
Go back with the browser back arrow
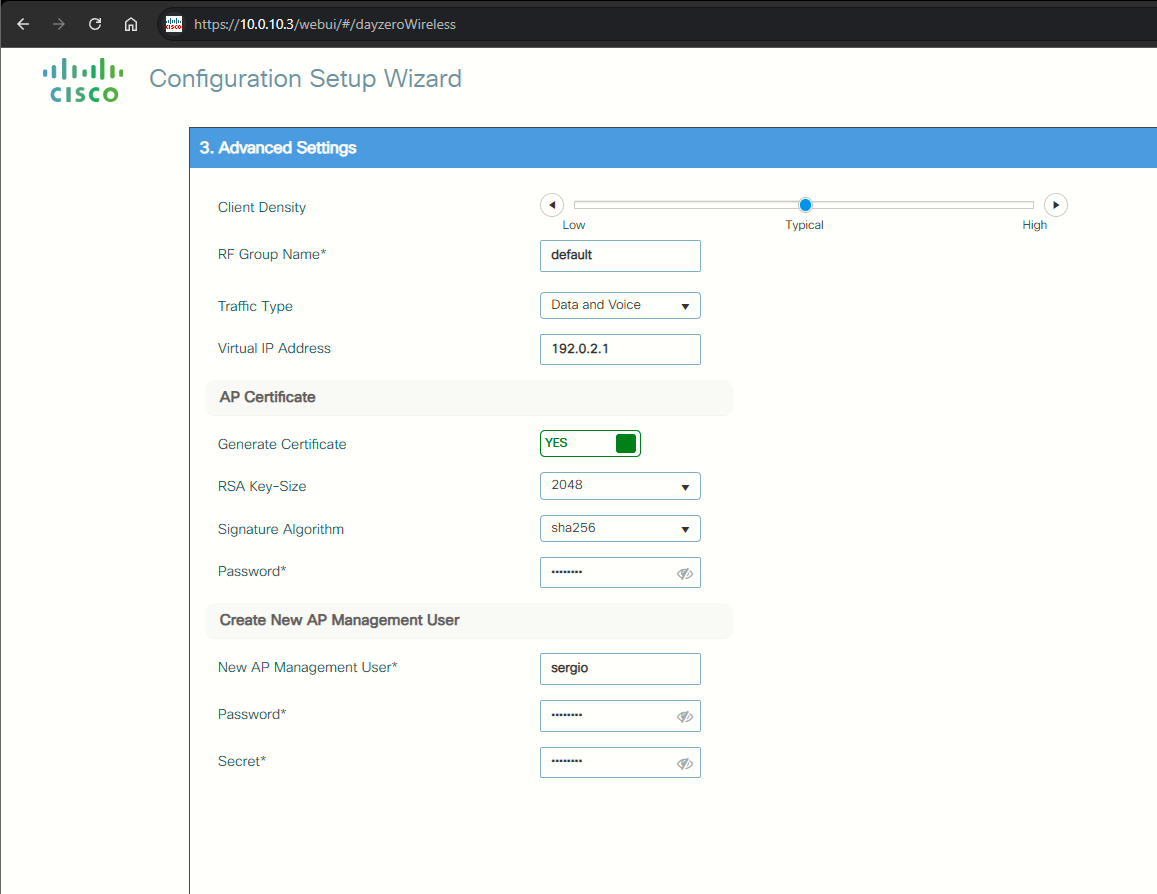click(23, 24)
